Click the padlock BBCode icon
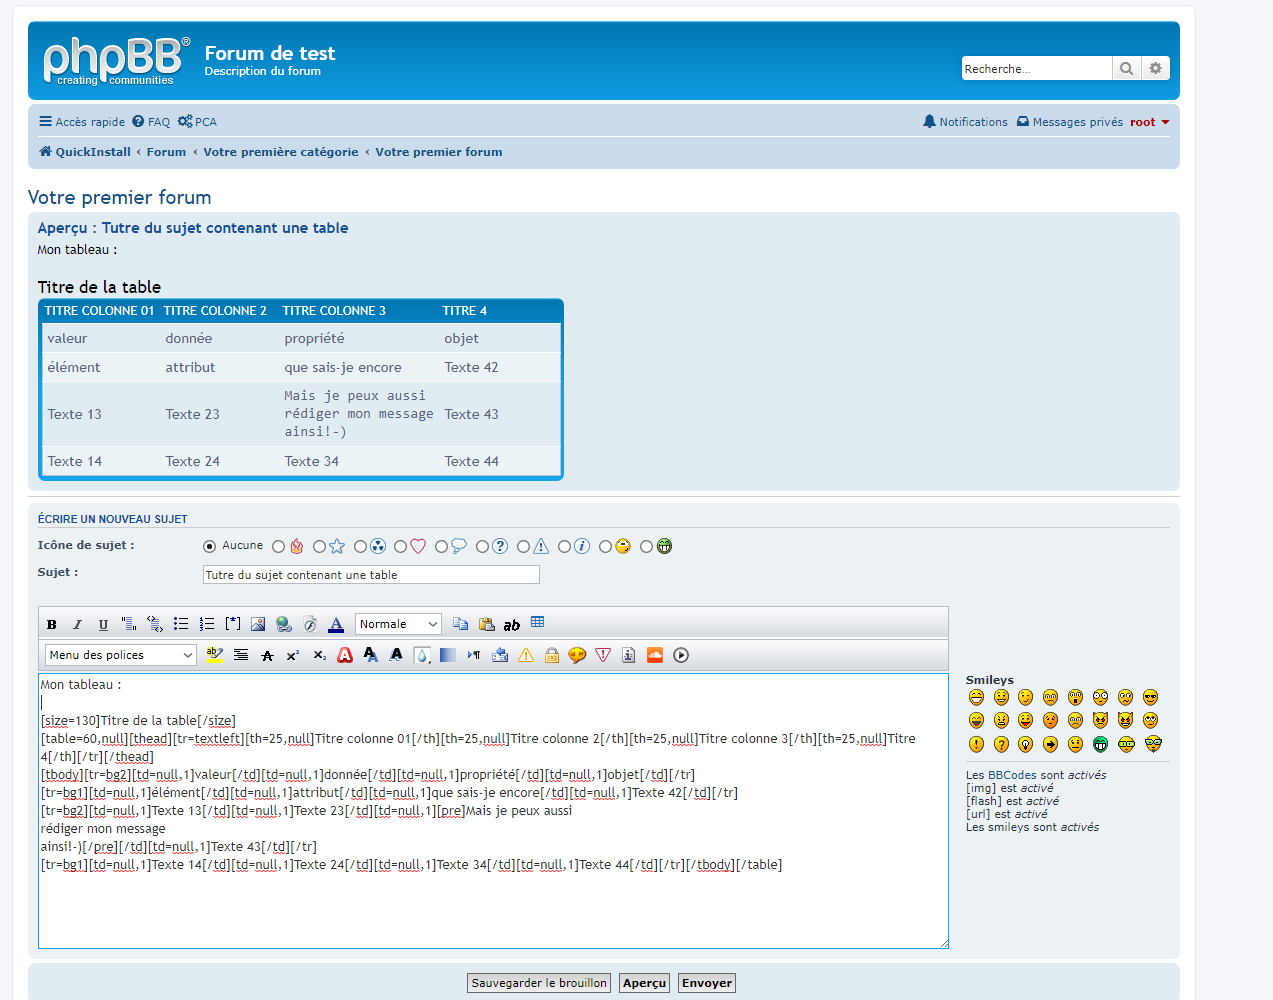The width and height of the screenshot is (1273, 1000). [x=552, y=655]
